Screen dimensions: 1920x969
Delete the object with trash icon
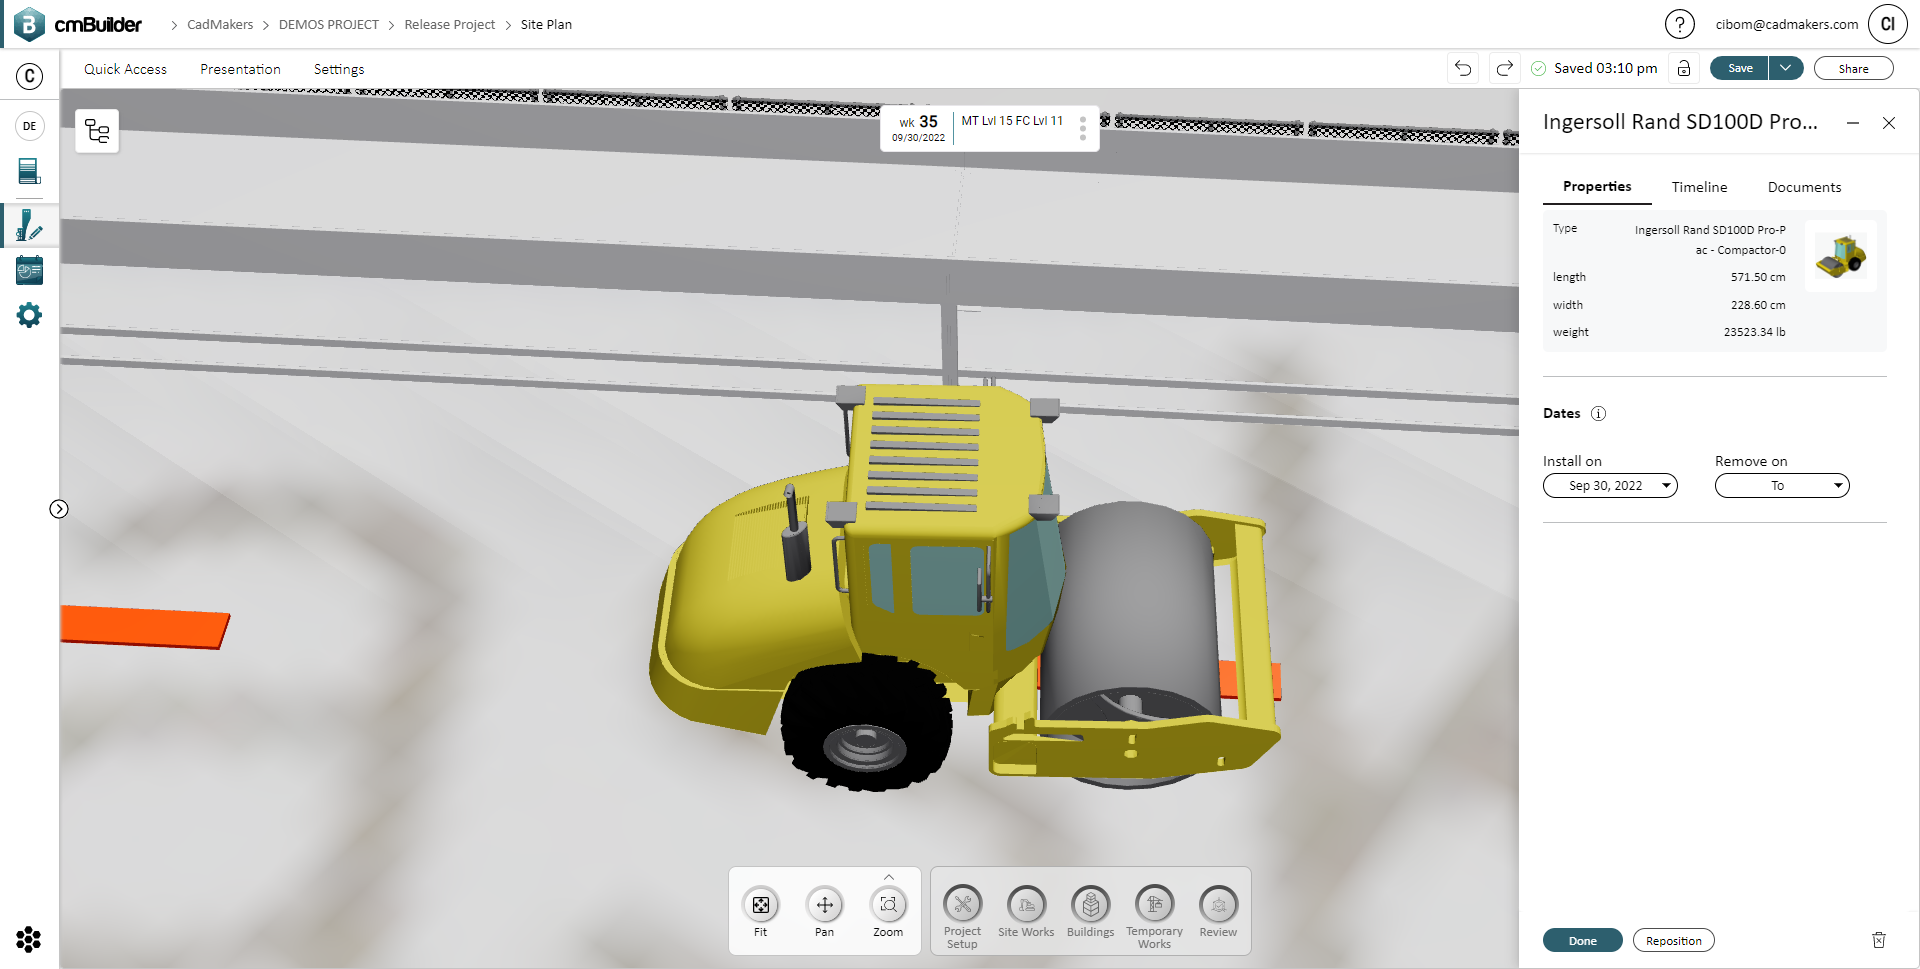[x=1879, y=940]
